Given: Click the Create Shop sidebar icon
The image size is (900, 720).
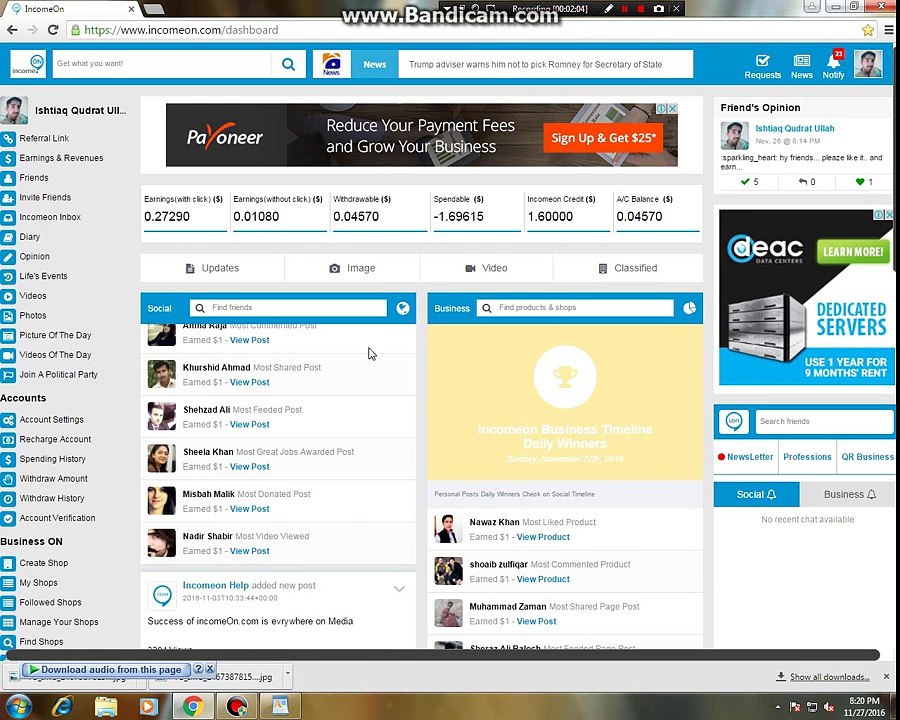Looking at the screenshot, I should pyautogui.click(x=8, y=563).
